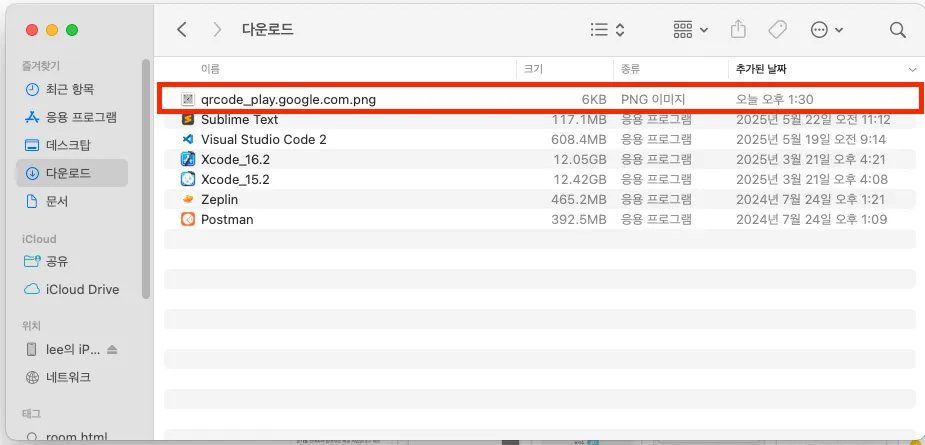Open the list view switcher

click(607, 30)
